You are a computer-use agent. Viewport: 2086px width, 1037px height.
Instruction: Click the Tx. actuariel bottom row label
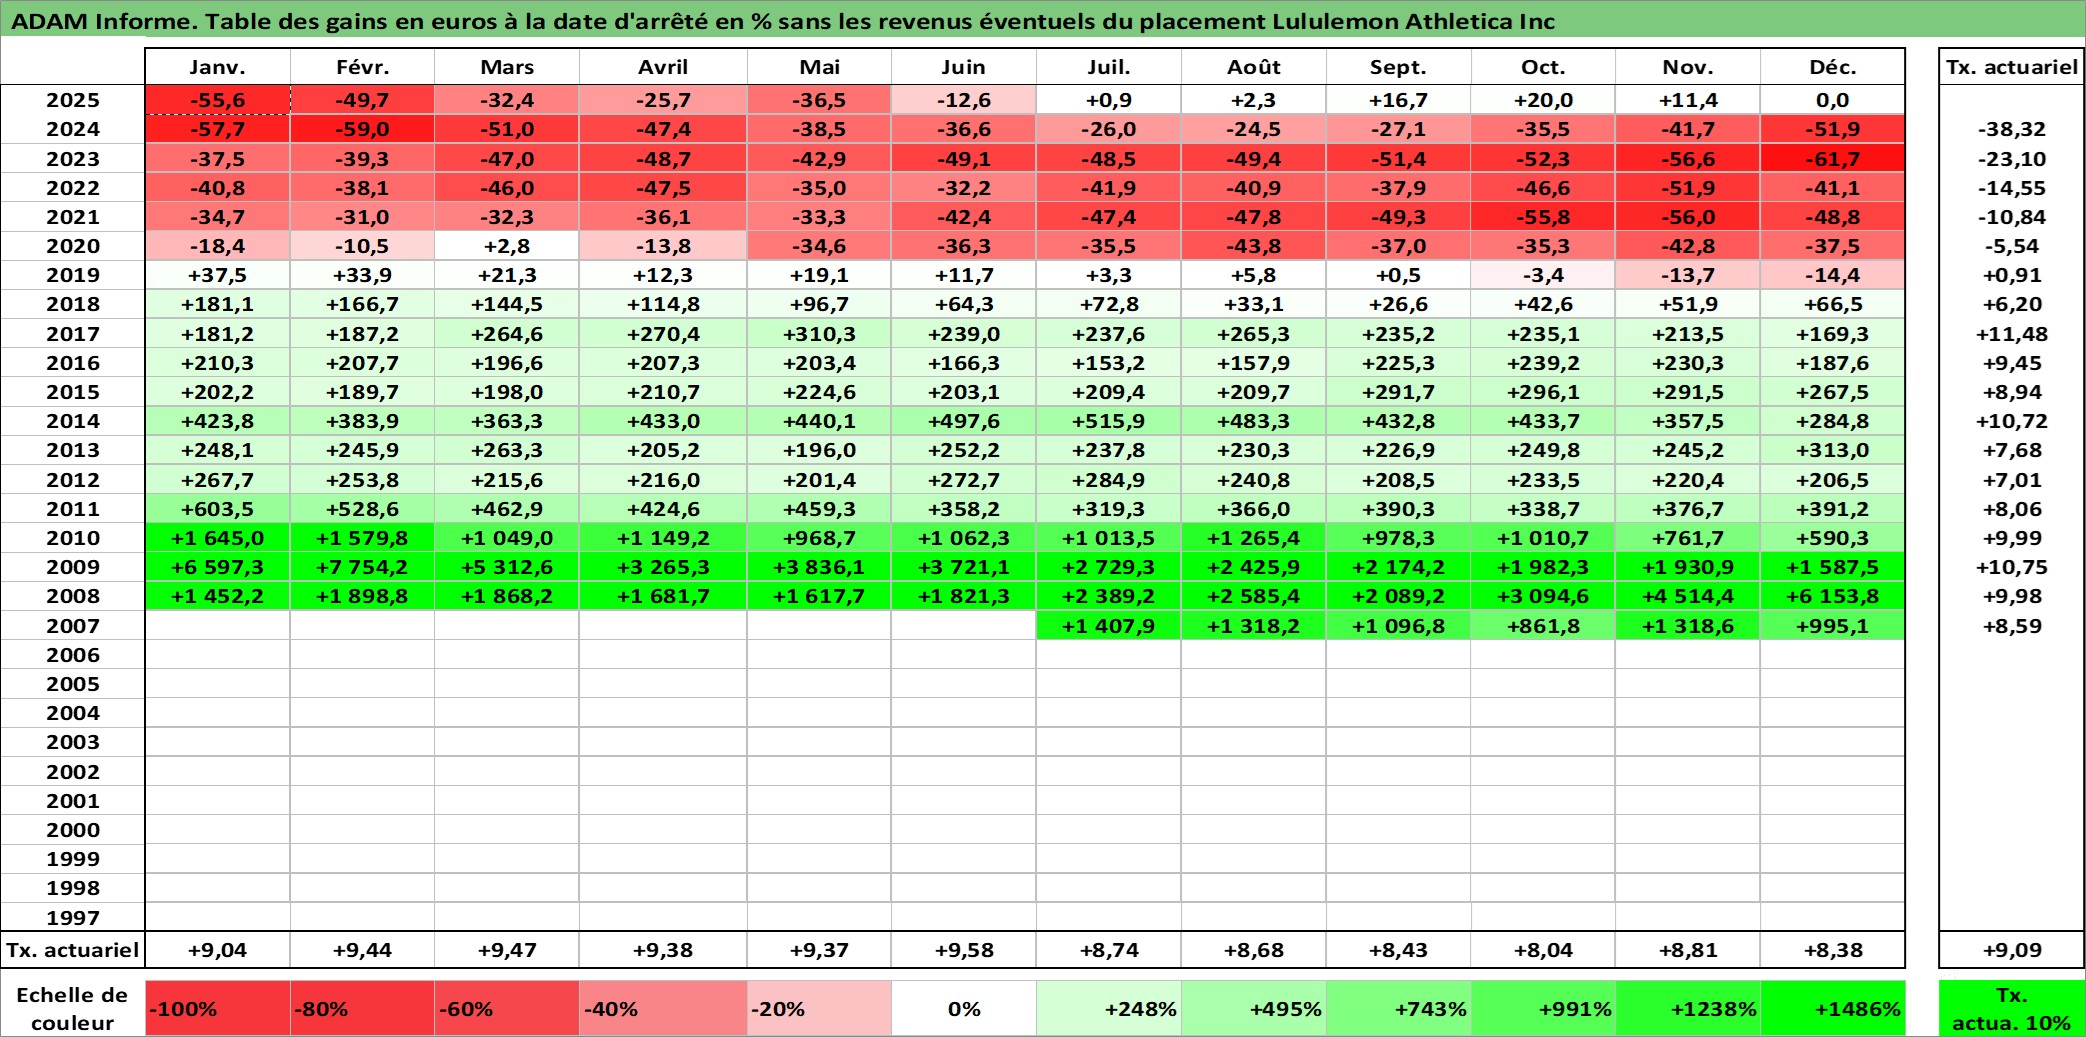click(73, 950)
